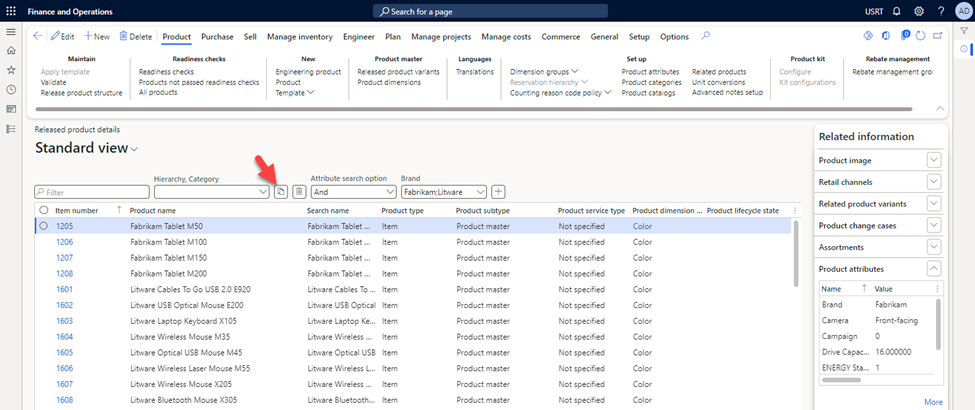Click the Search for a page box
The height and width of the screenshot is (410, 975).
pyautogui.click(x=491, y=11)
